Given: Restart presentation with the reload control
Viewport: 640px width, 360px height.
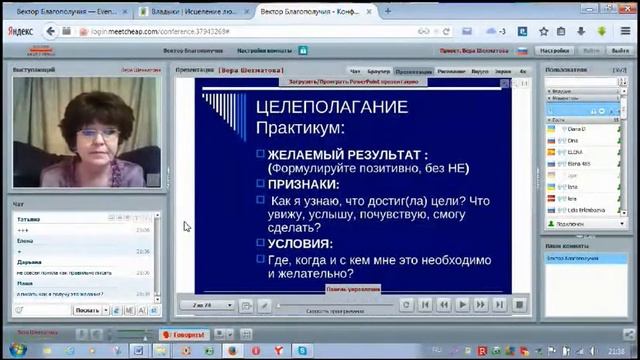Looking at the screenshot, I should [x=406, y=304].
